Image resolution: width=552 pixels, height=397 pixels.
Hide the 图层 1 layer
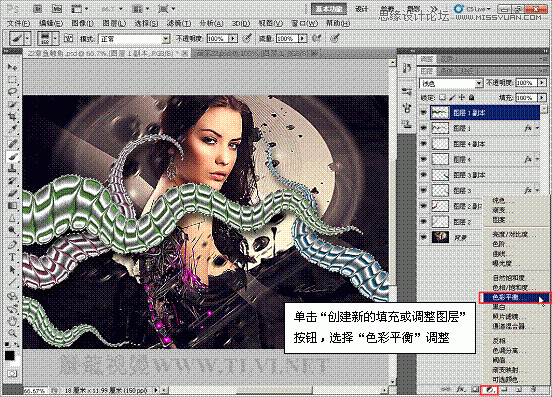tap(424, 128)
